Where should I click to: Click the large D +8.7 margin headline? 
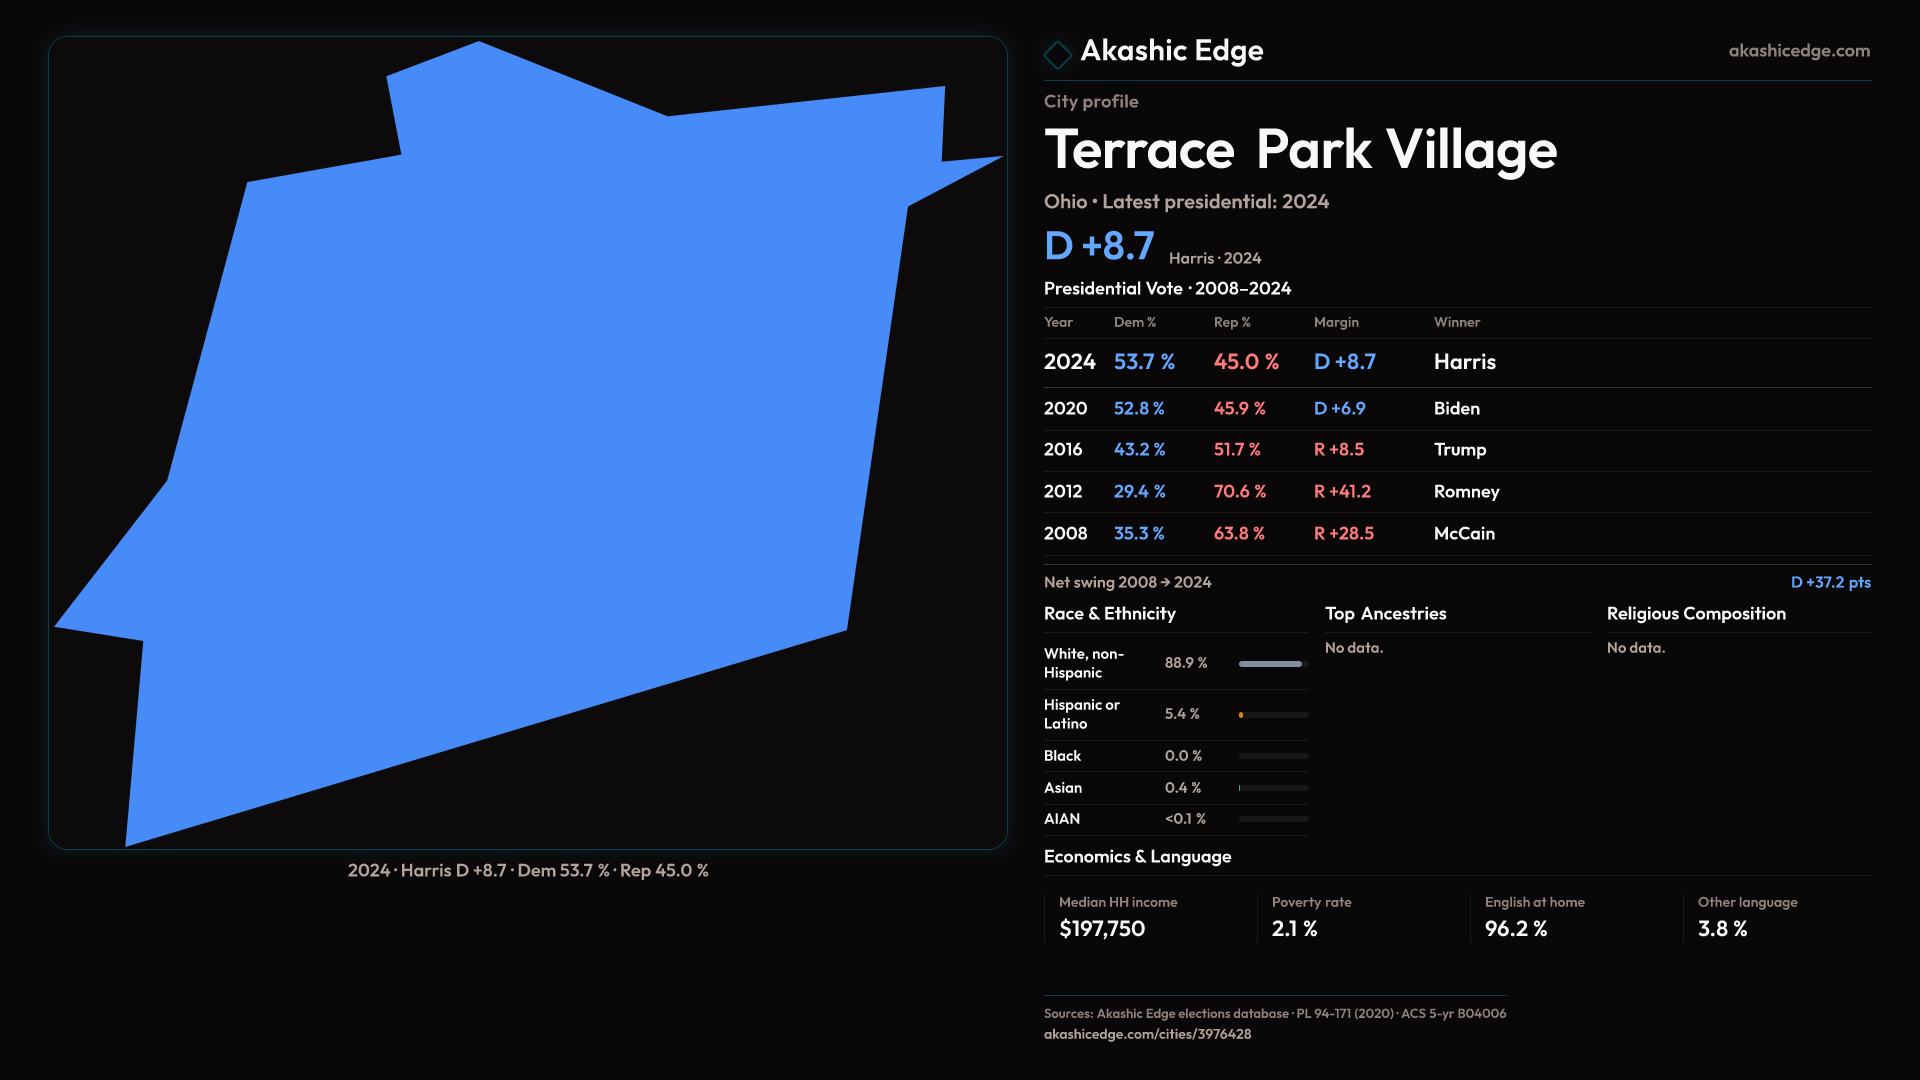[x=1099, y=246]
